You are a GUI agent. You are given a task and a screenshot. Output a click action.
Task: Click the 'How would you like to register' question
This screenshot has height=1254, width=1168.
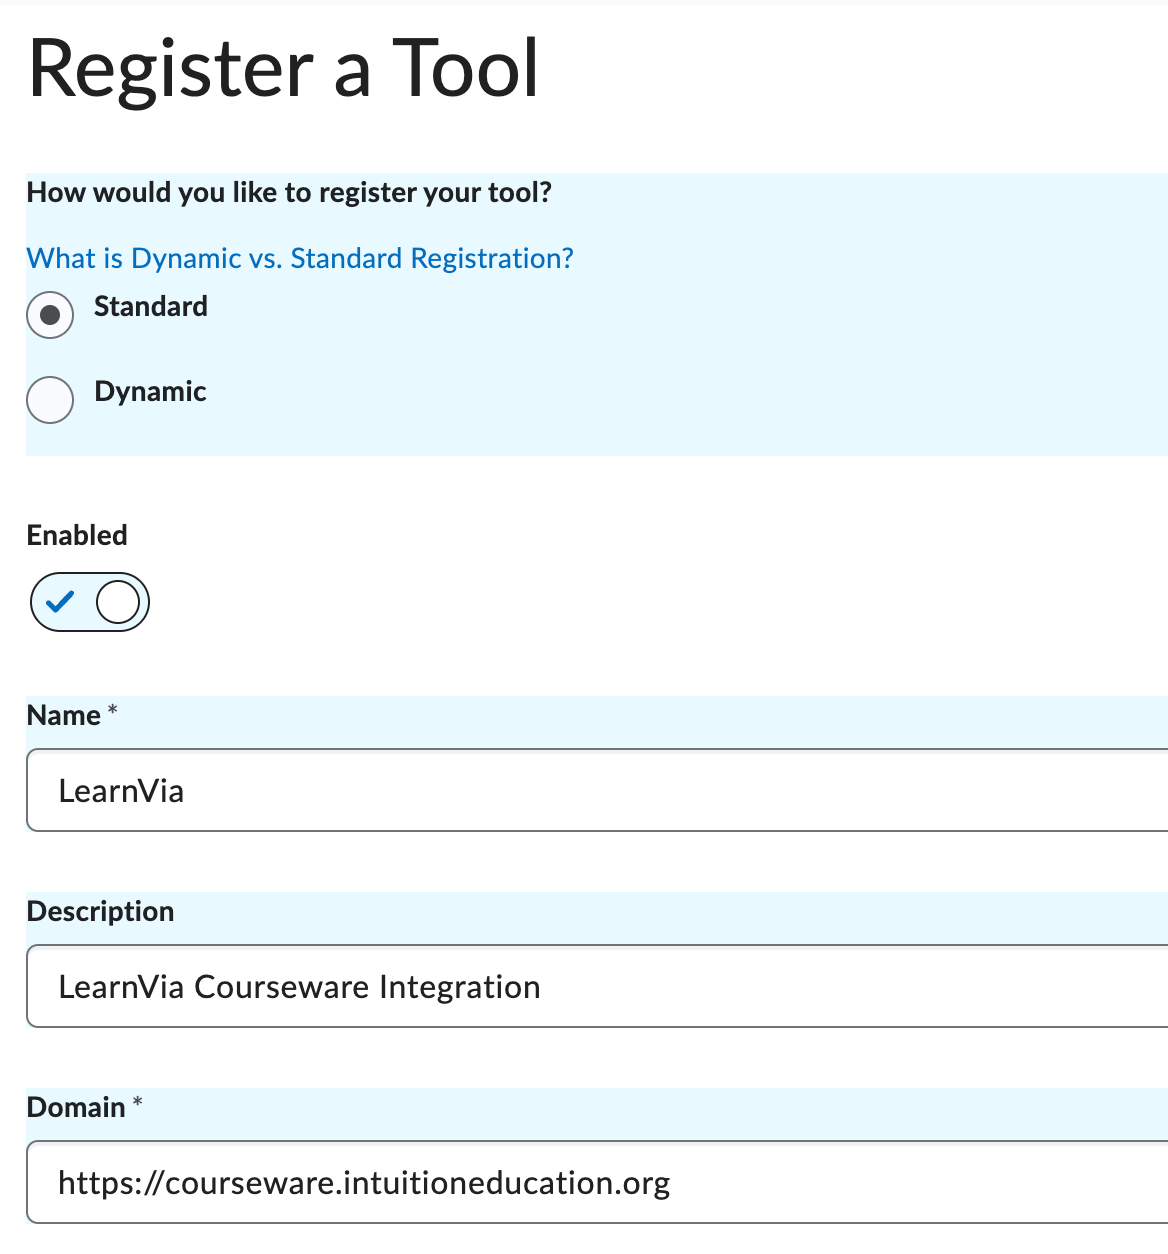[289, 192]
